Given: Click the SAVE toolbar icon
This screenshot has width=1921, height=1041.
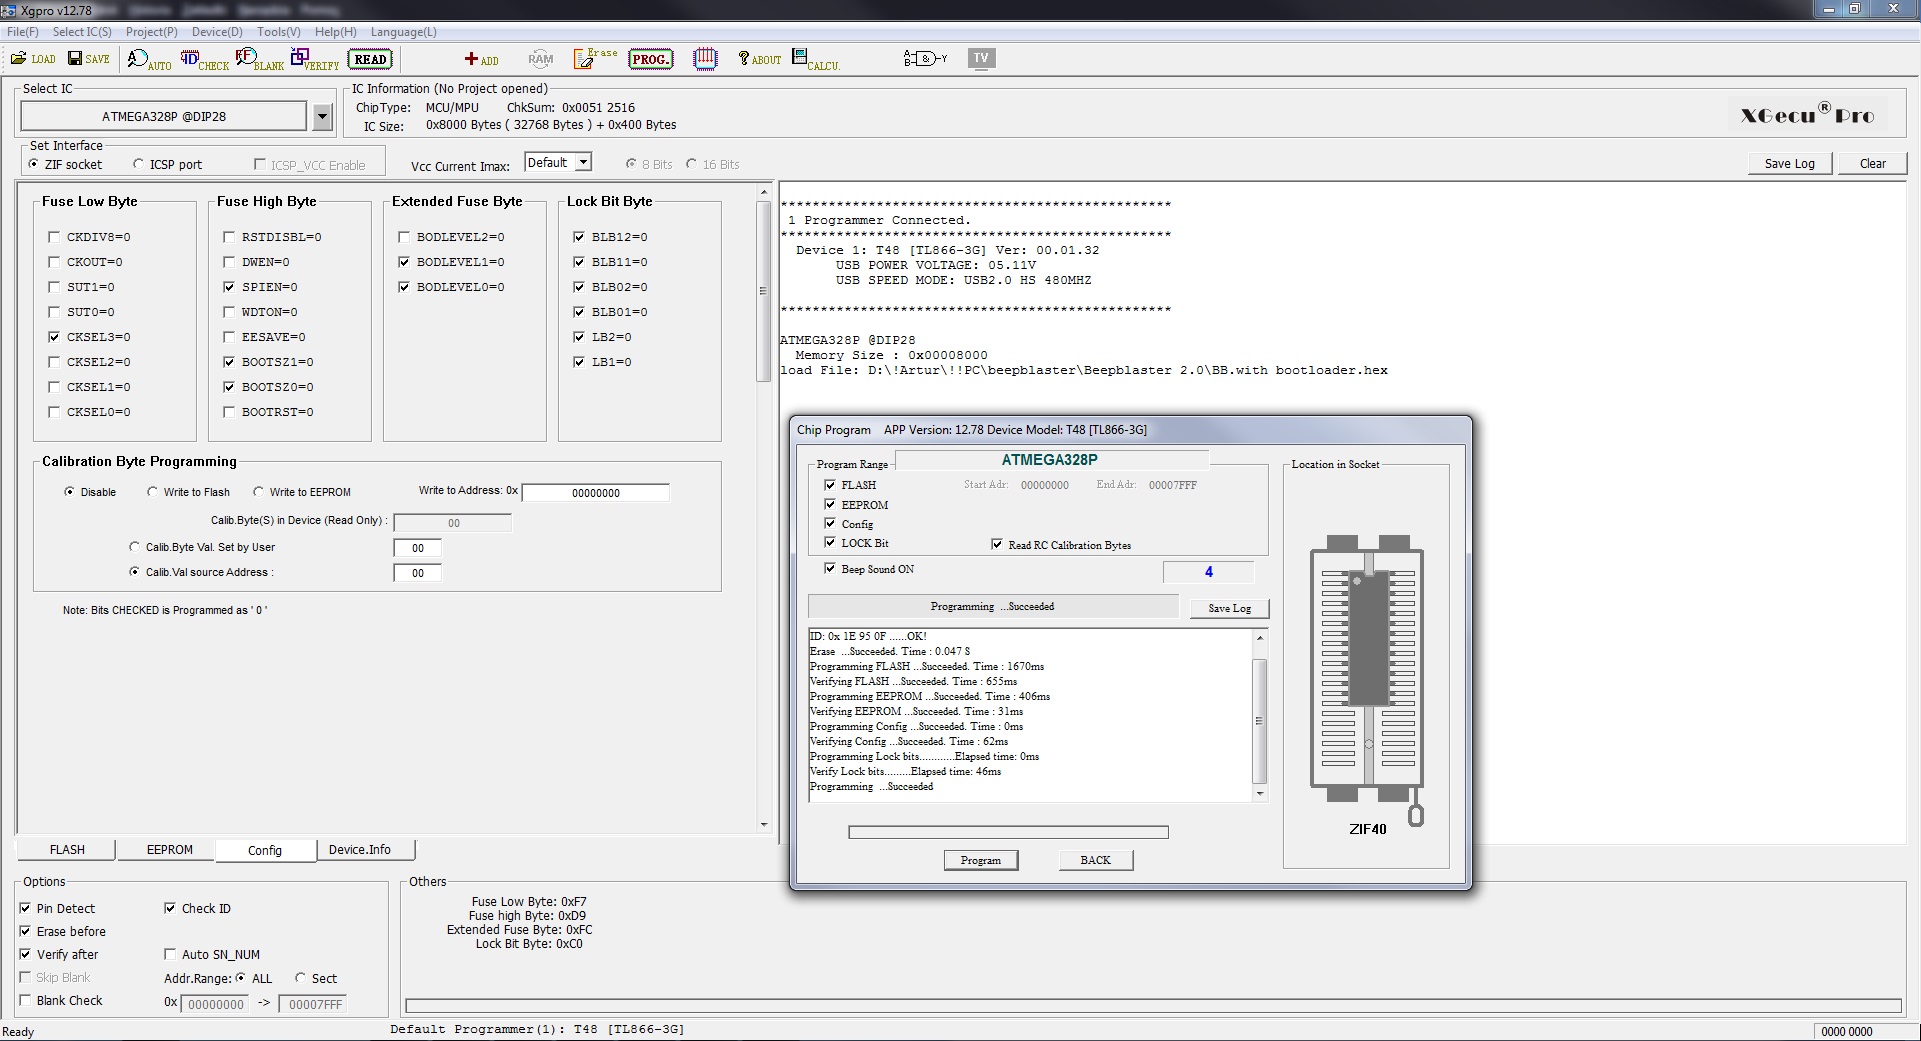Looking at the screenshot, I should 88,59.
